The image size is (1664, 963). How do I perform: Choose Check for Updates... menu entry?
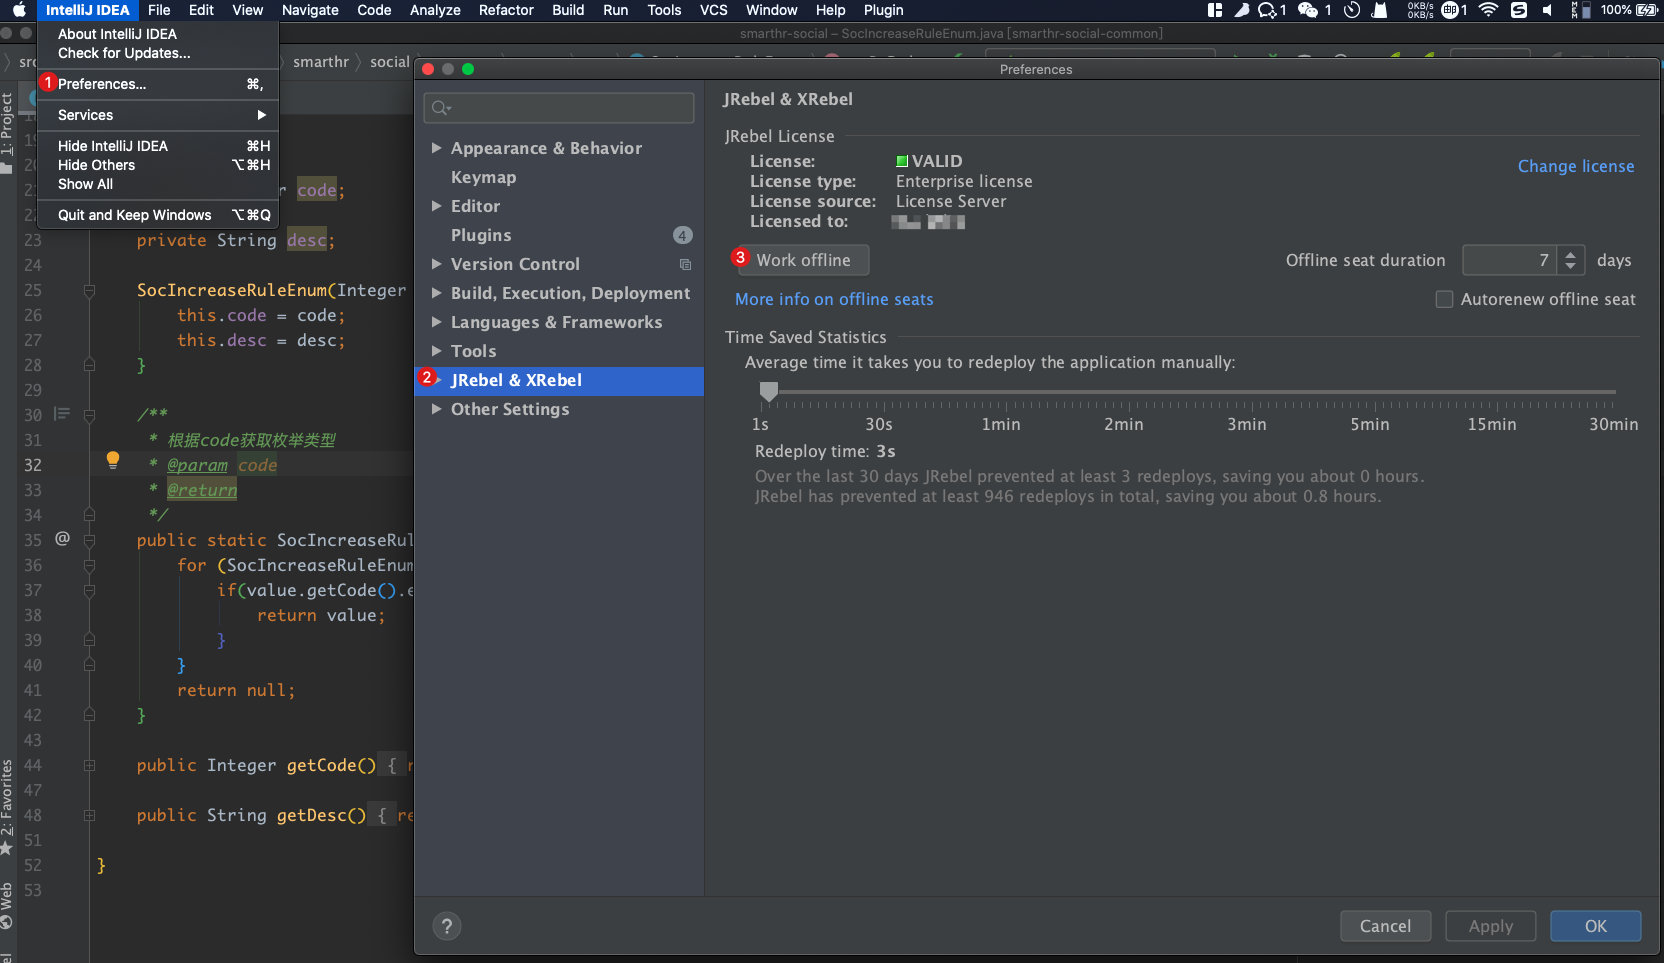(158, 53)
